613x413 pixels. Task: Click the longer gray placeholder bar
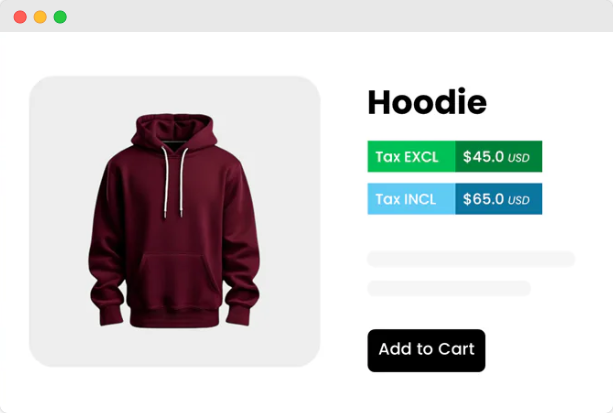(x=471, y=259)
